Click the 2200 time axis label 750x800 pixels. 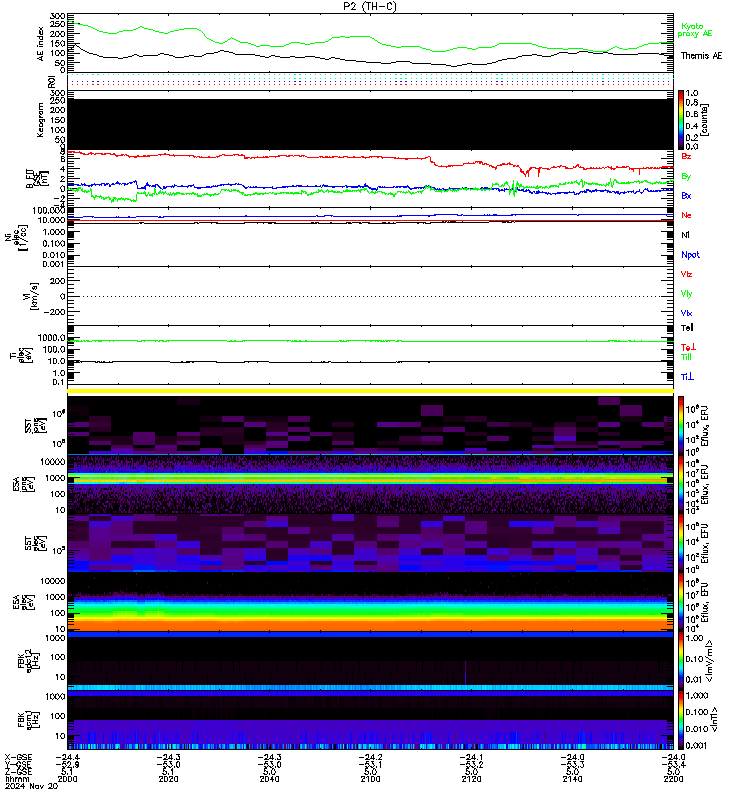point(673,779)
